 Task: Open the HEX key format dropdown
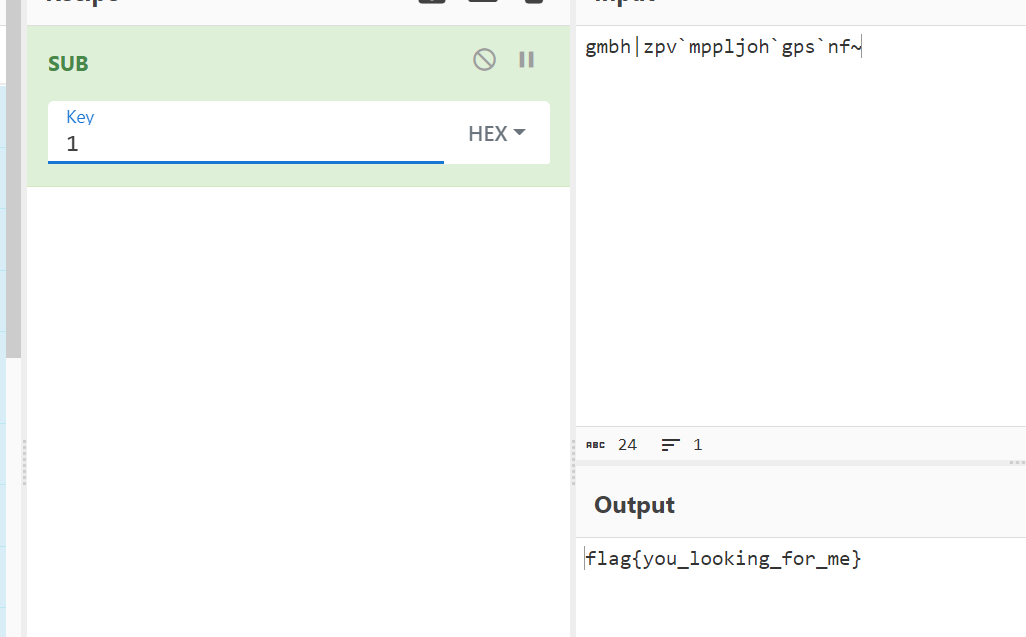496,133
